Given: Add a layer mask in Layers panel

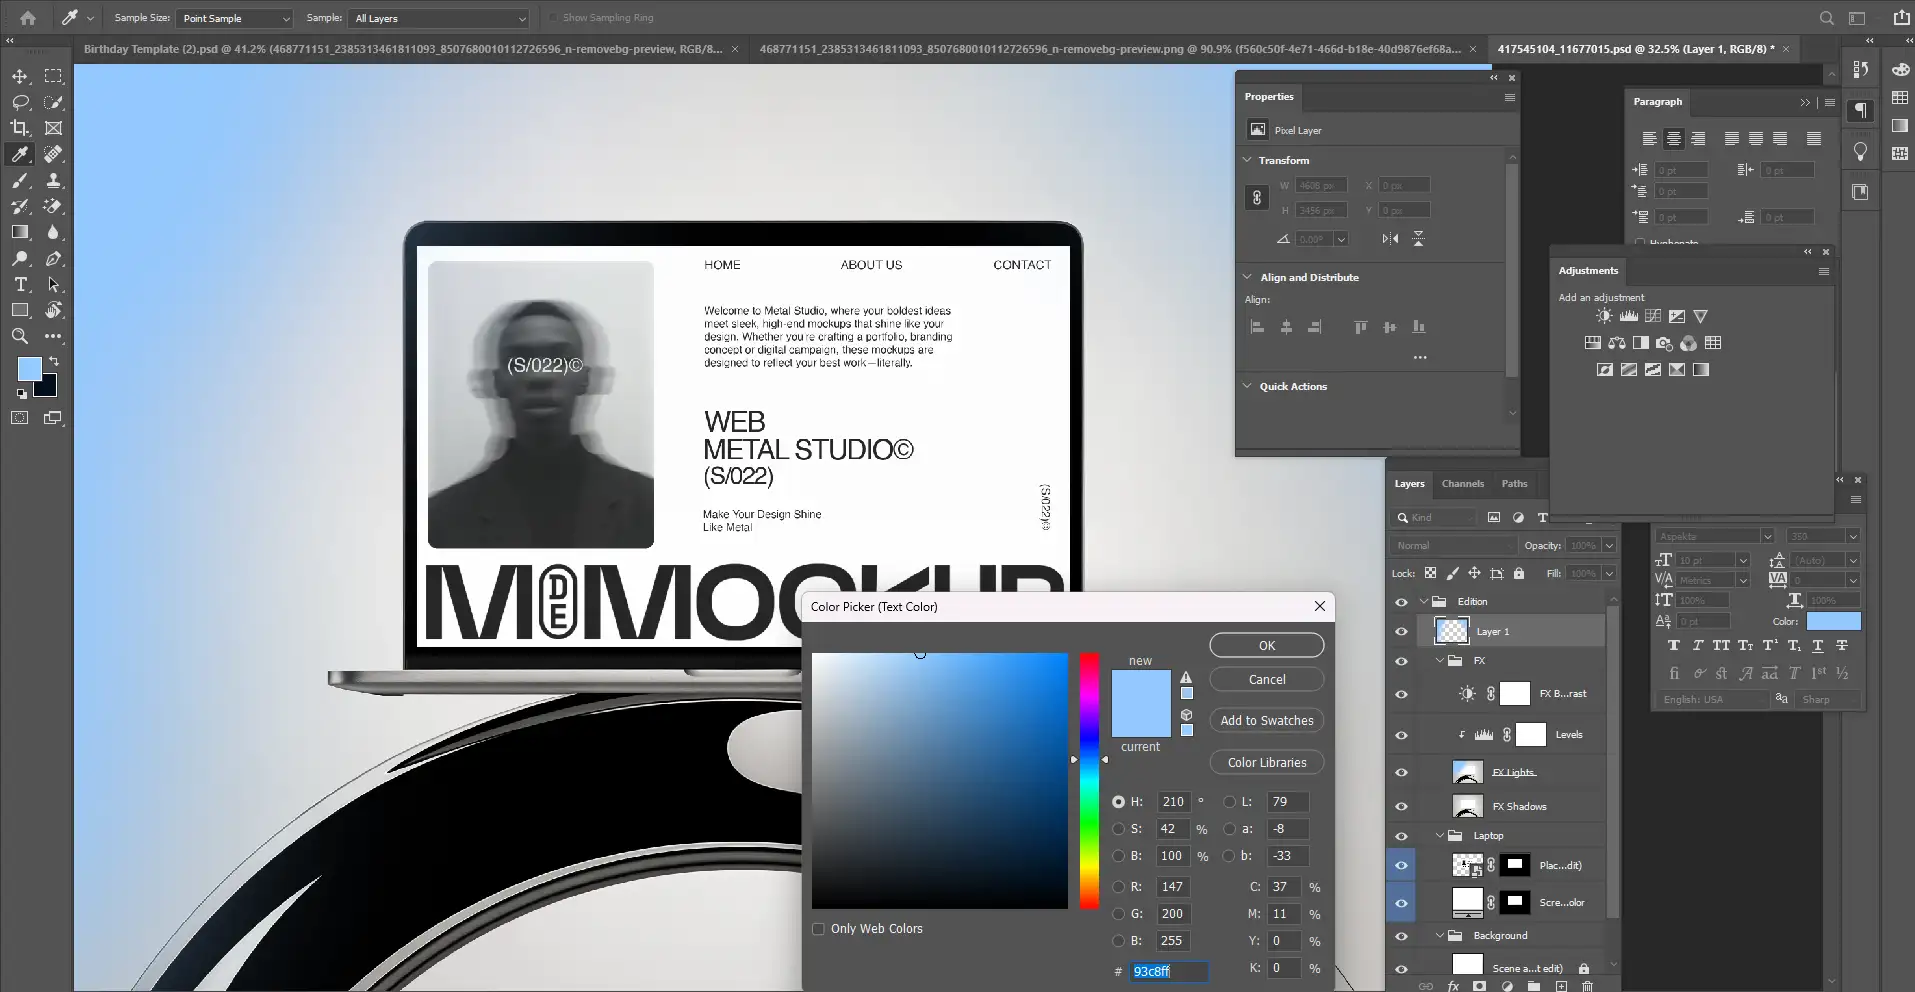Looking at the screenshot, I should 1480,986.
